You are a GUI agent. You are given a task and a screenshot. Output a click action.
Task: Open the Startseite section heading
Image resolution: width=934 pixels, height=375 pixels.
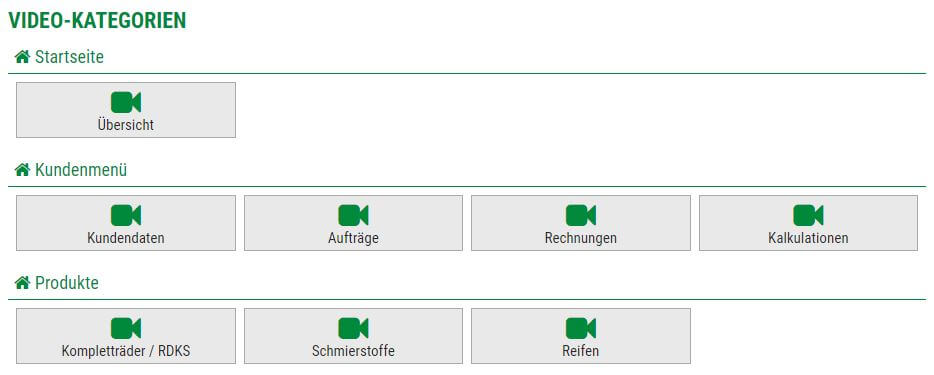point(69,57)
